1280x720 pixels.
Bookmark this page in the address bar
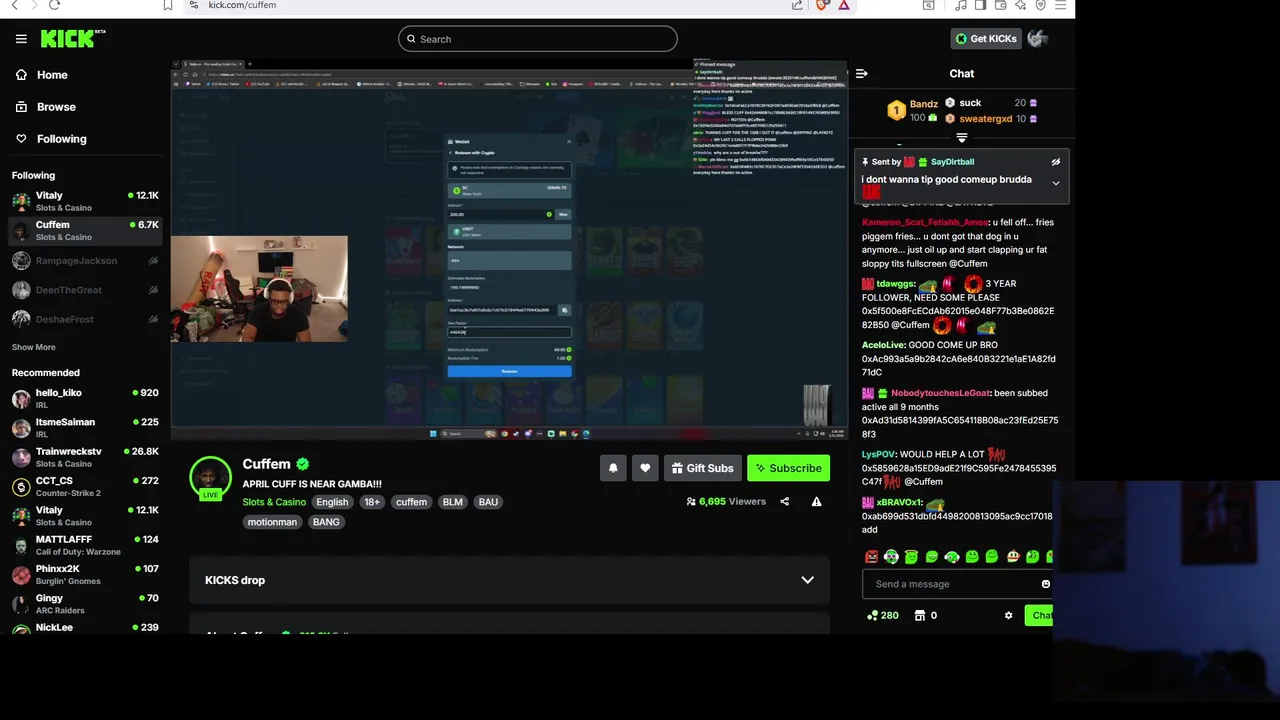click(x=168, y=5)
